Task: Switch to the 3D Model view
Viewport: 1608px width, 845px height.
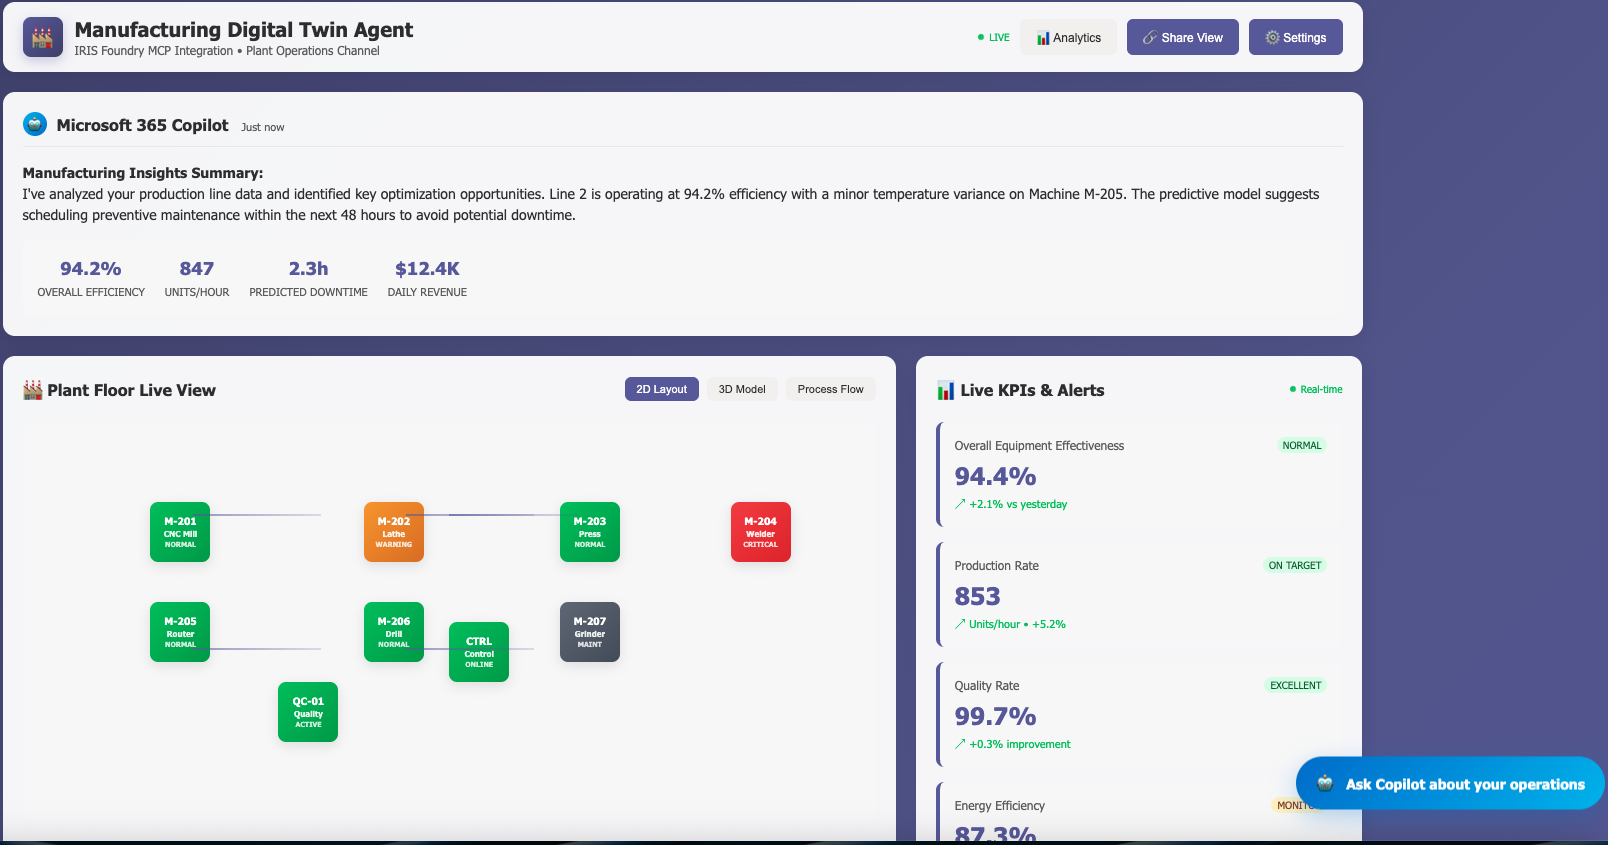Action: [741, 389]
